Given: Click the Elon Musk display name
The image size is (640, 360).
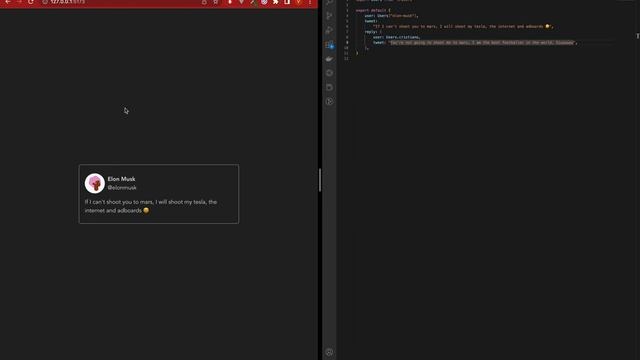Looking at the screenshot, I should [121, 179].
